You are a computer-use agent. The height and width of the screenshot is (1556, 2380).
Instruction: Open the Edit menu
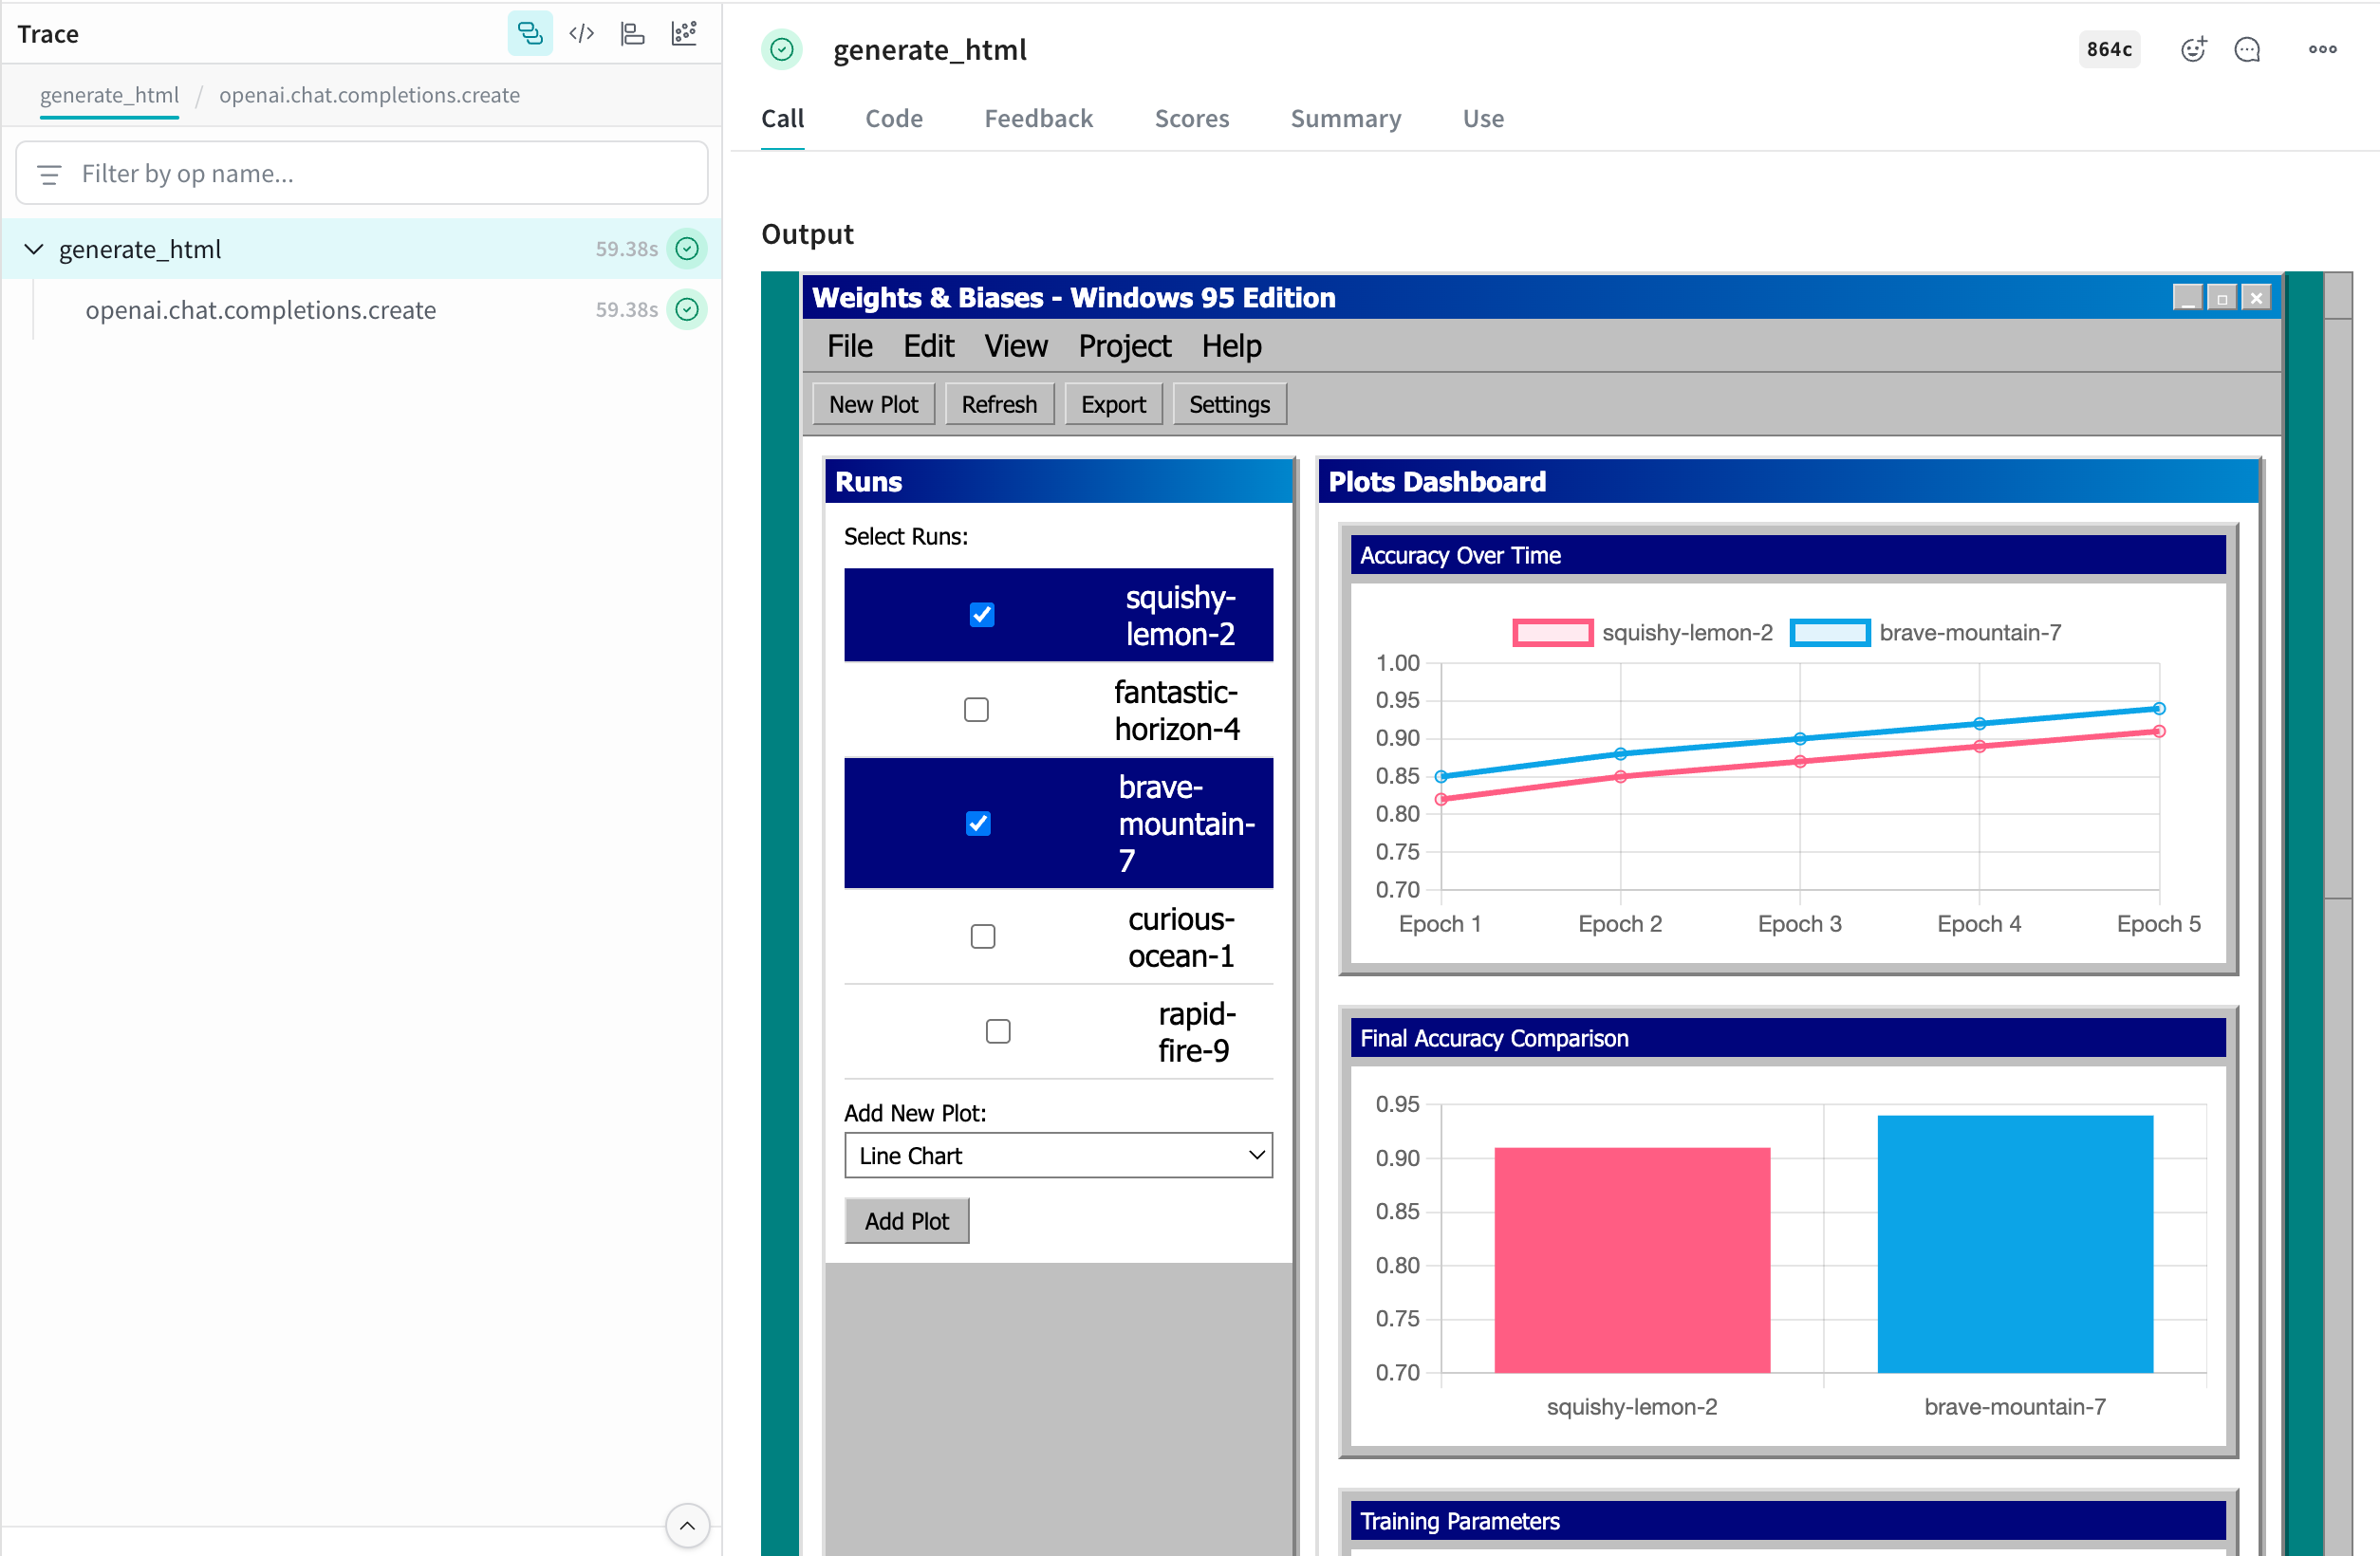(x=928, y=346)
